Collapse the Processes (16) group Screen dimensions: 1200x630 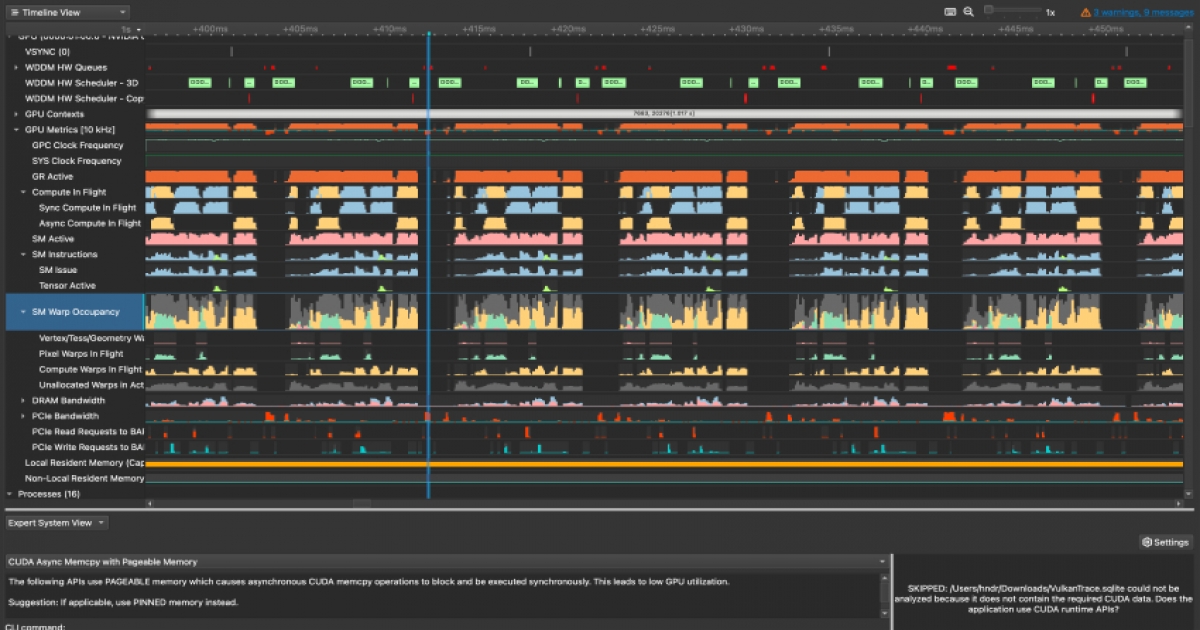(10, 494)
